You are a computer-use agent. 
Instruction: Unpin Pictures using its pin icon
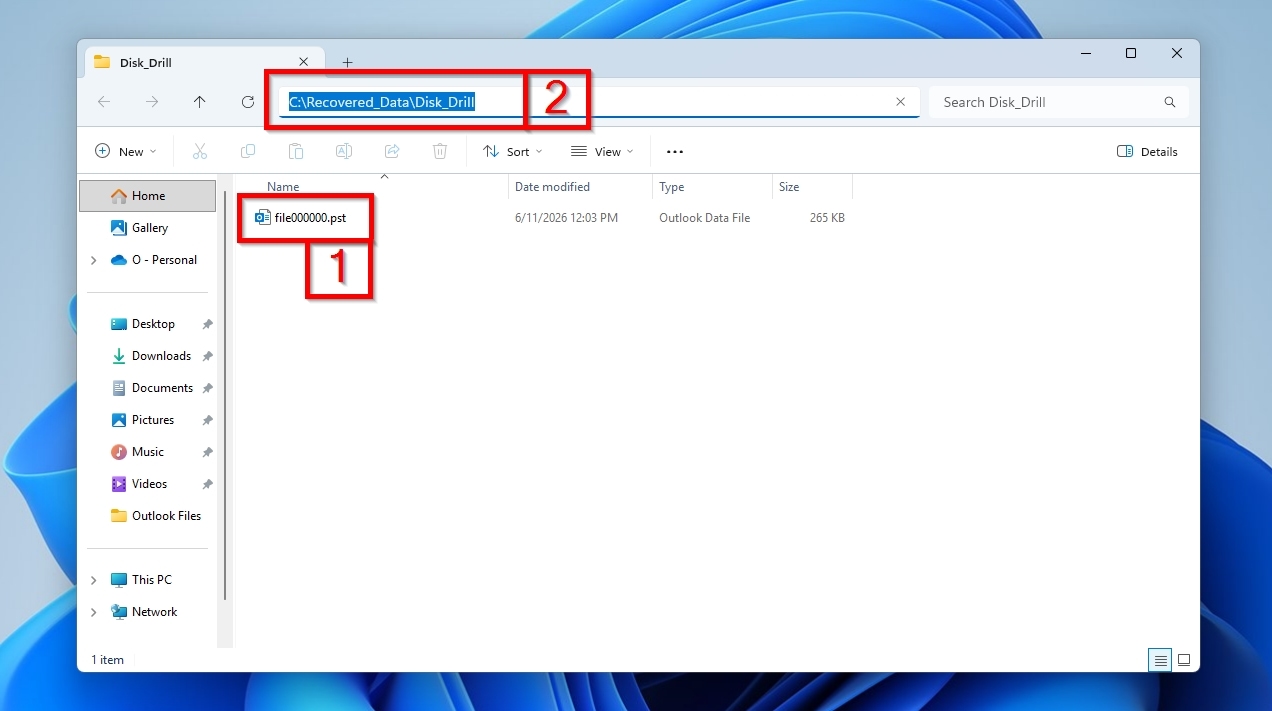(x=207, y=420)
